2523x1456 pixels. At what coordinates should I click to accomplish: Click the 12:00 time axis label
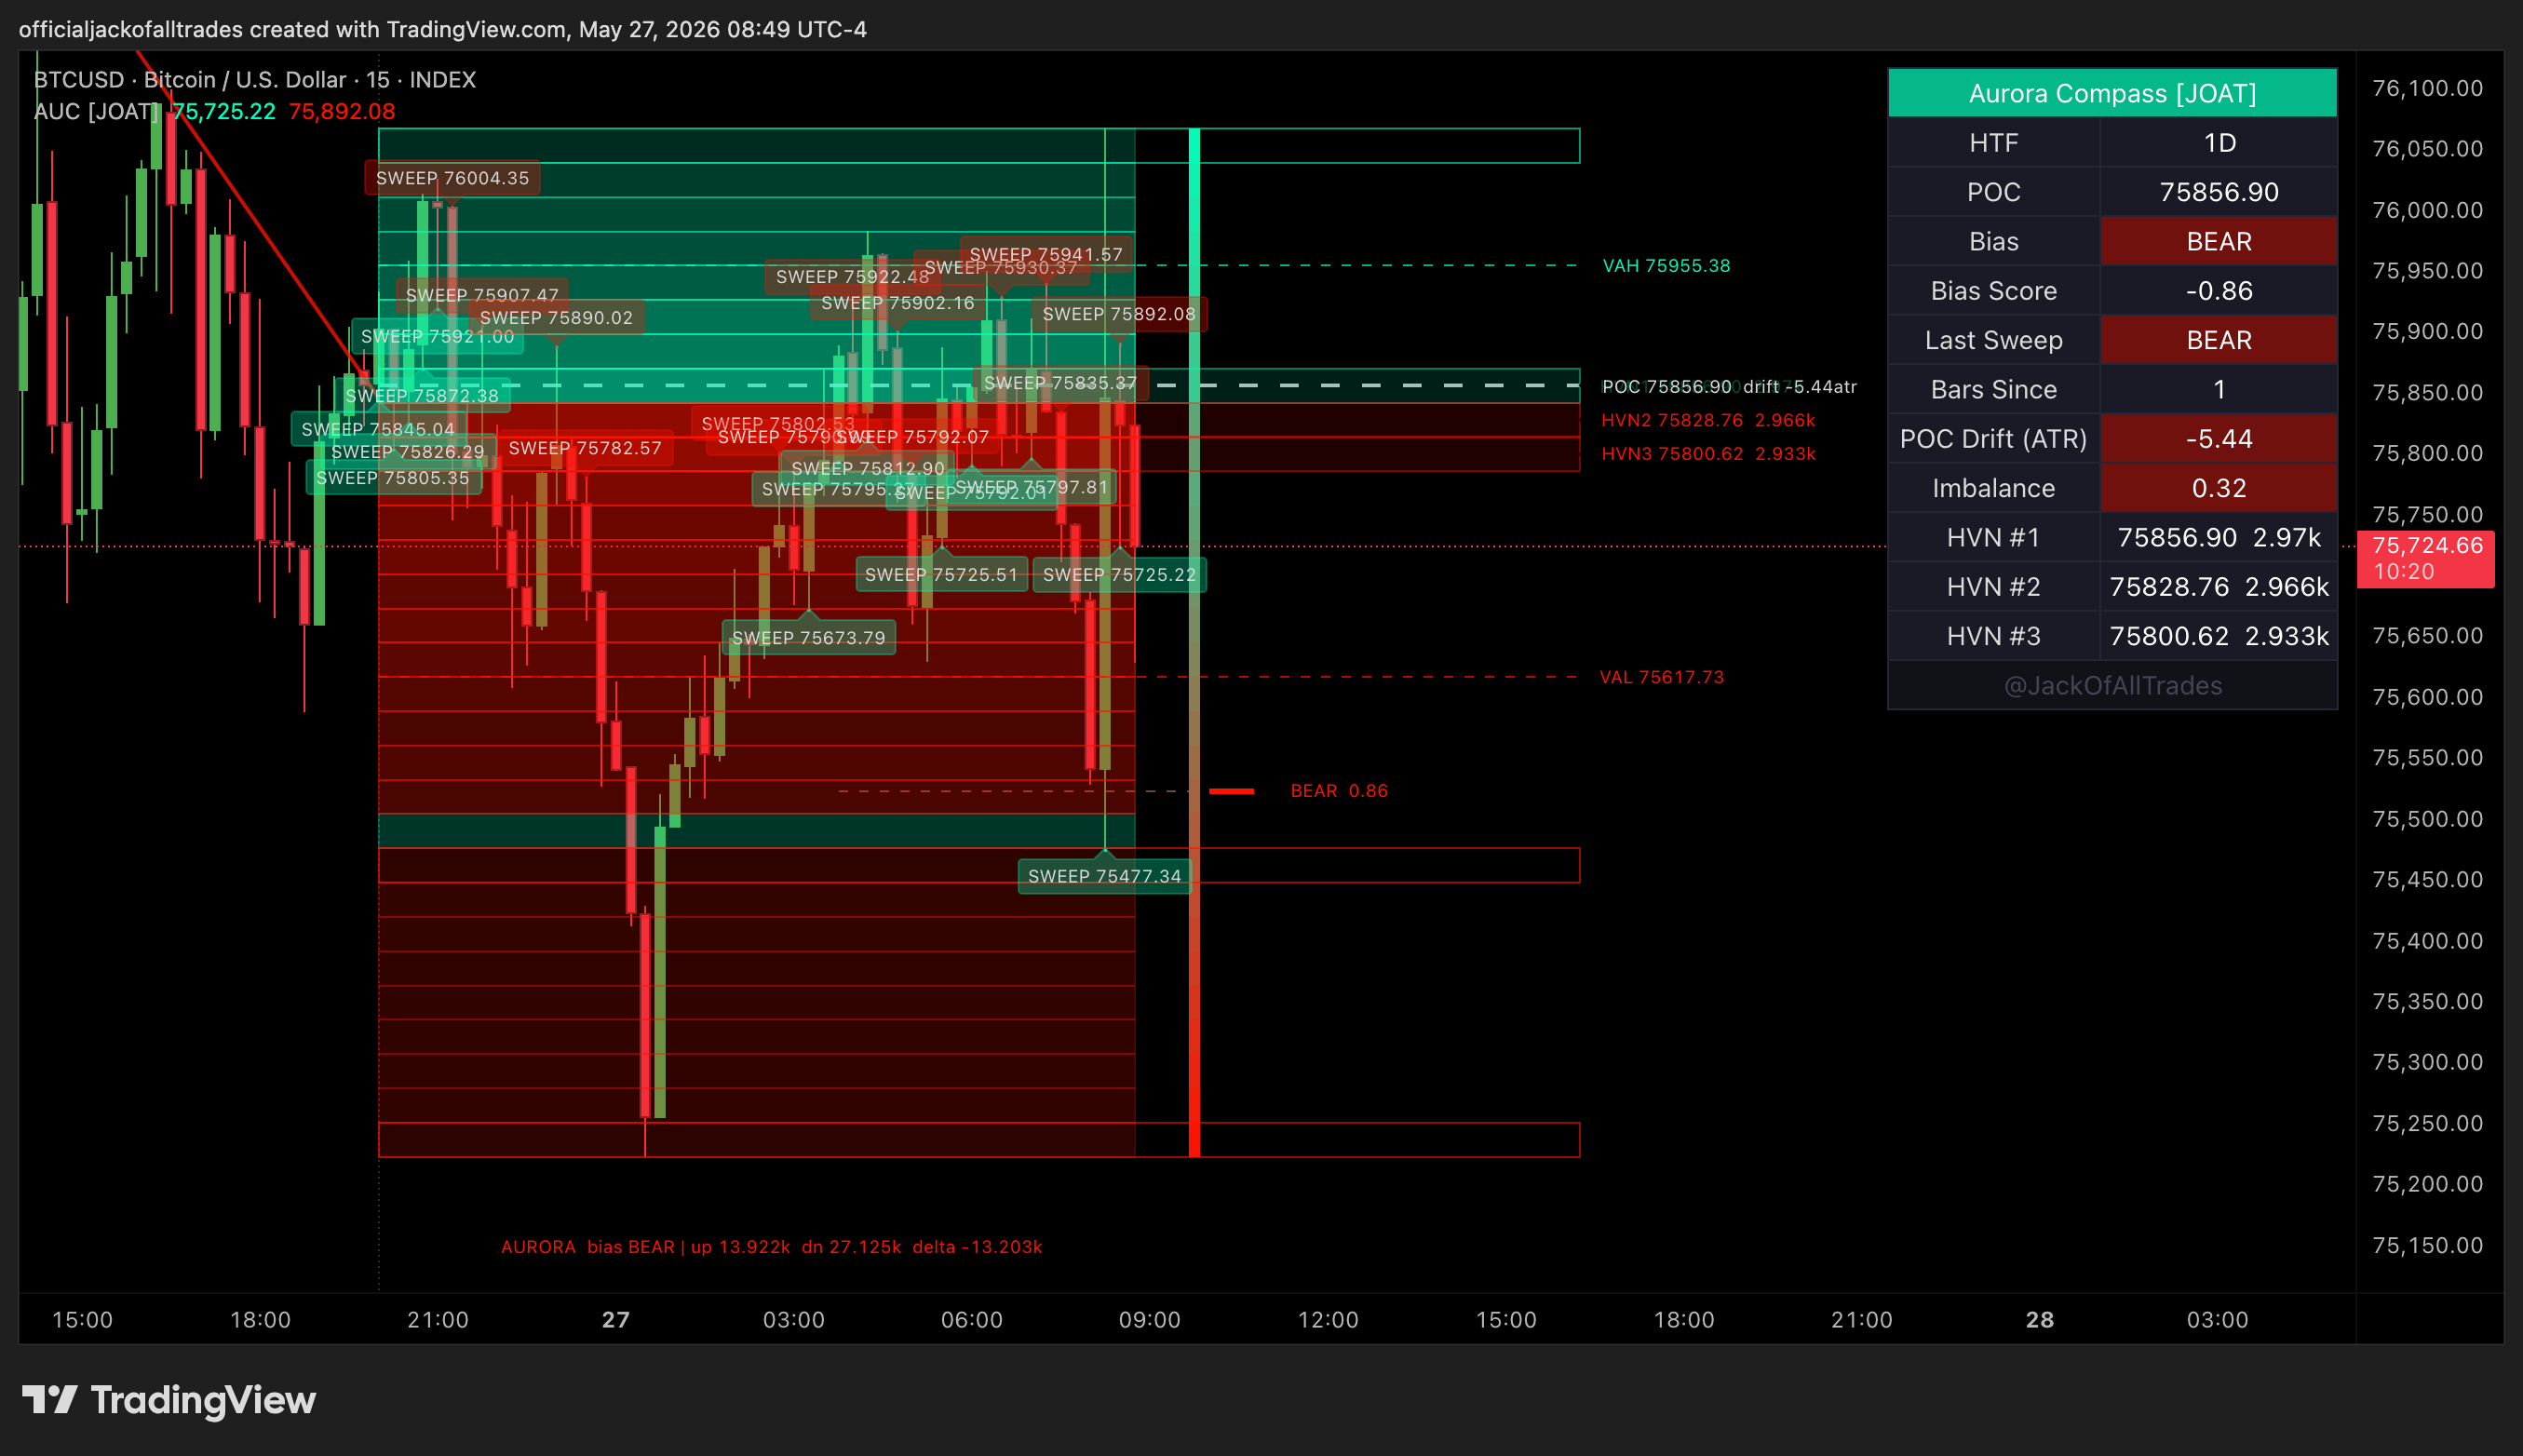pyautogui.click(x=1328, y=1320)
